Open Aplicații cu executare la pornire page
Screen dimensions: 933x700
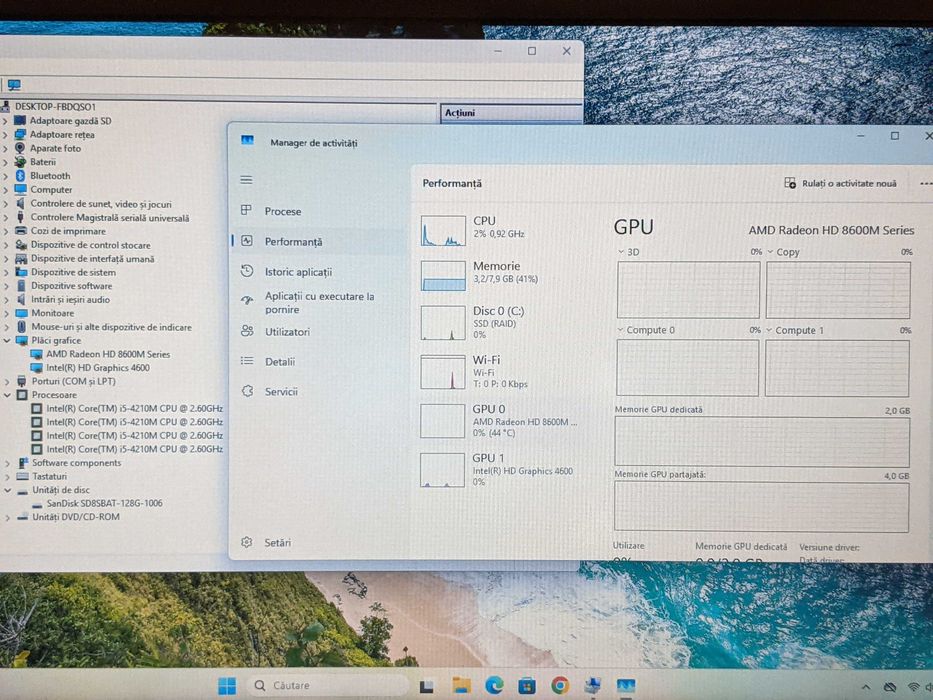tap(320, 302)
